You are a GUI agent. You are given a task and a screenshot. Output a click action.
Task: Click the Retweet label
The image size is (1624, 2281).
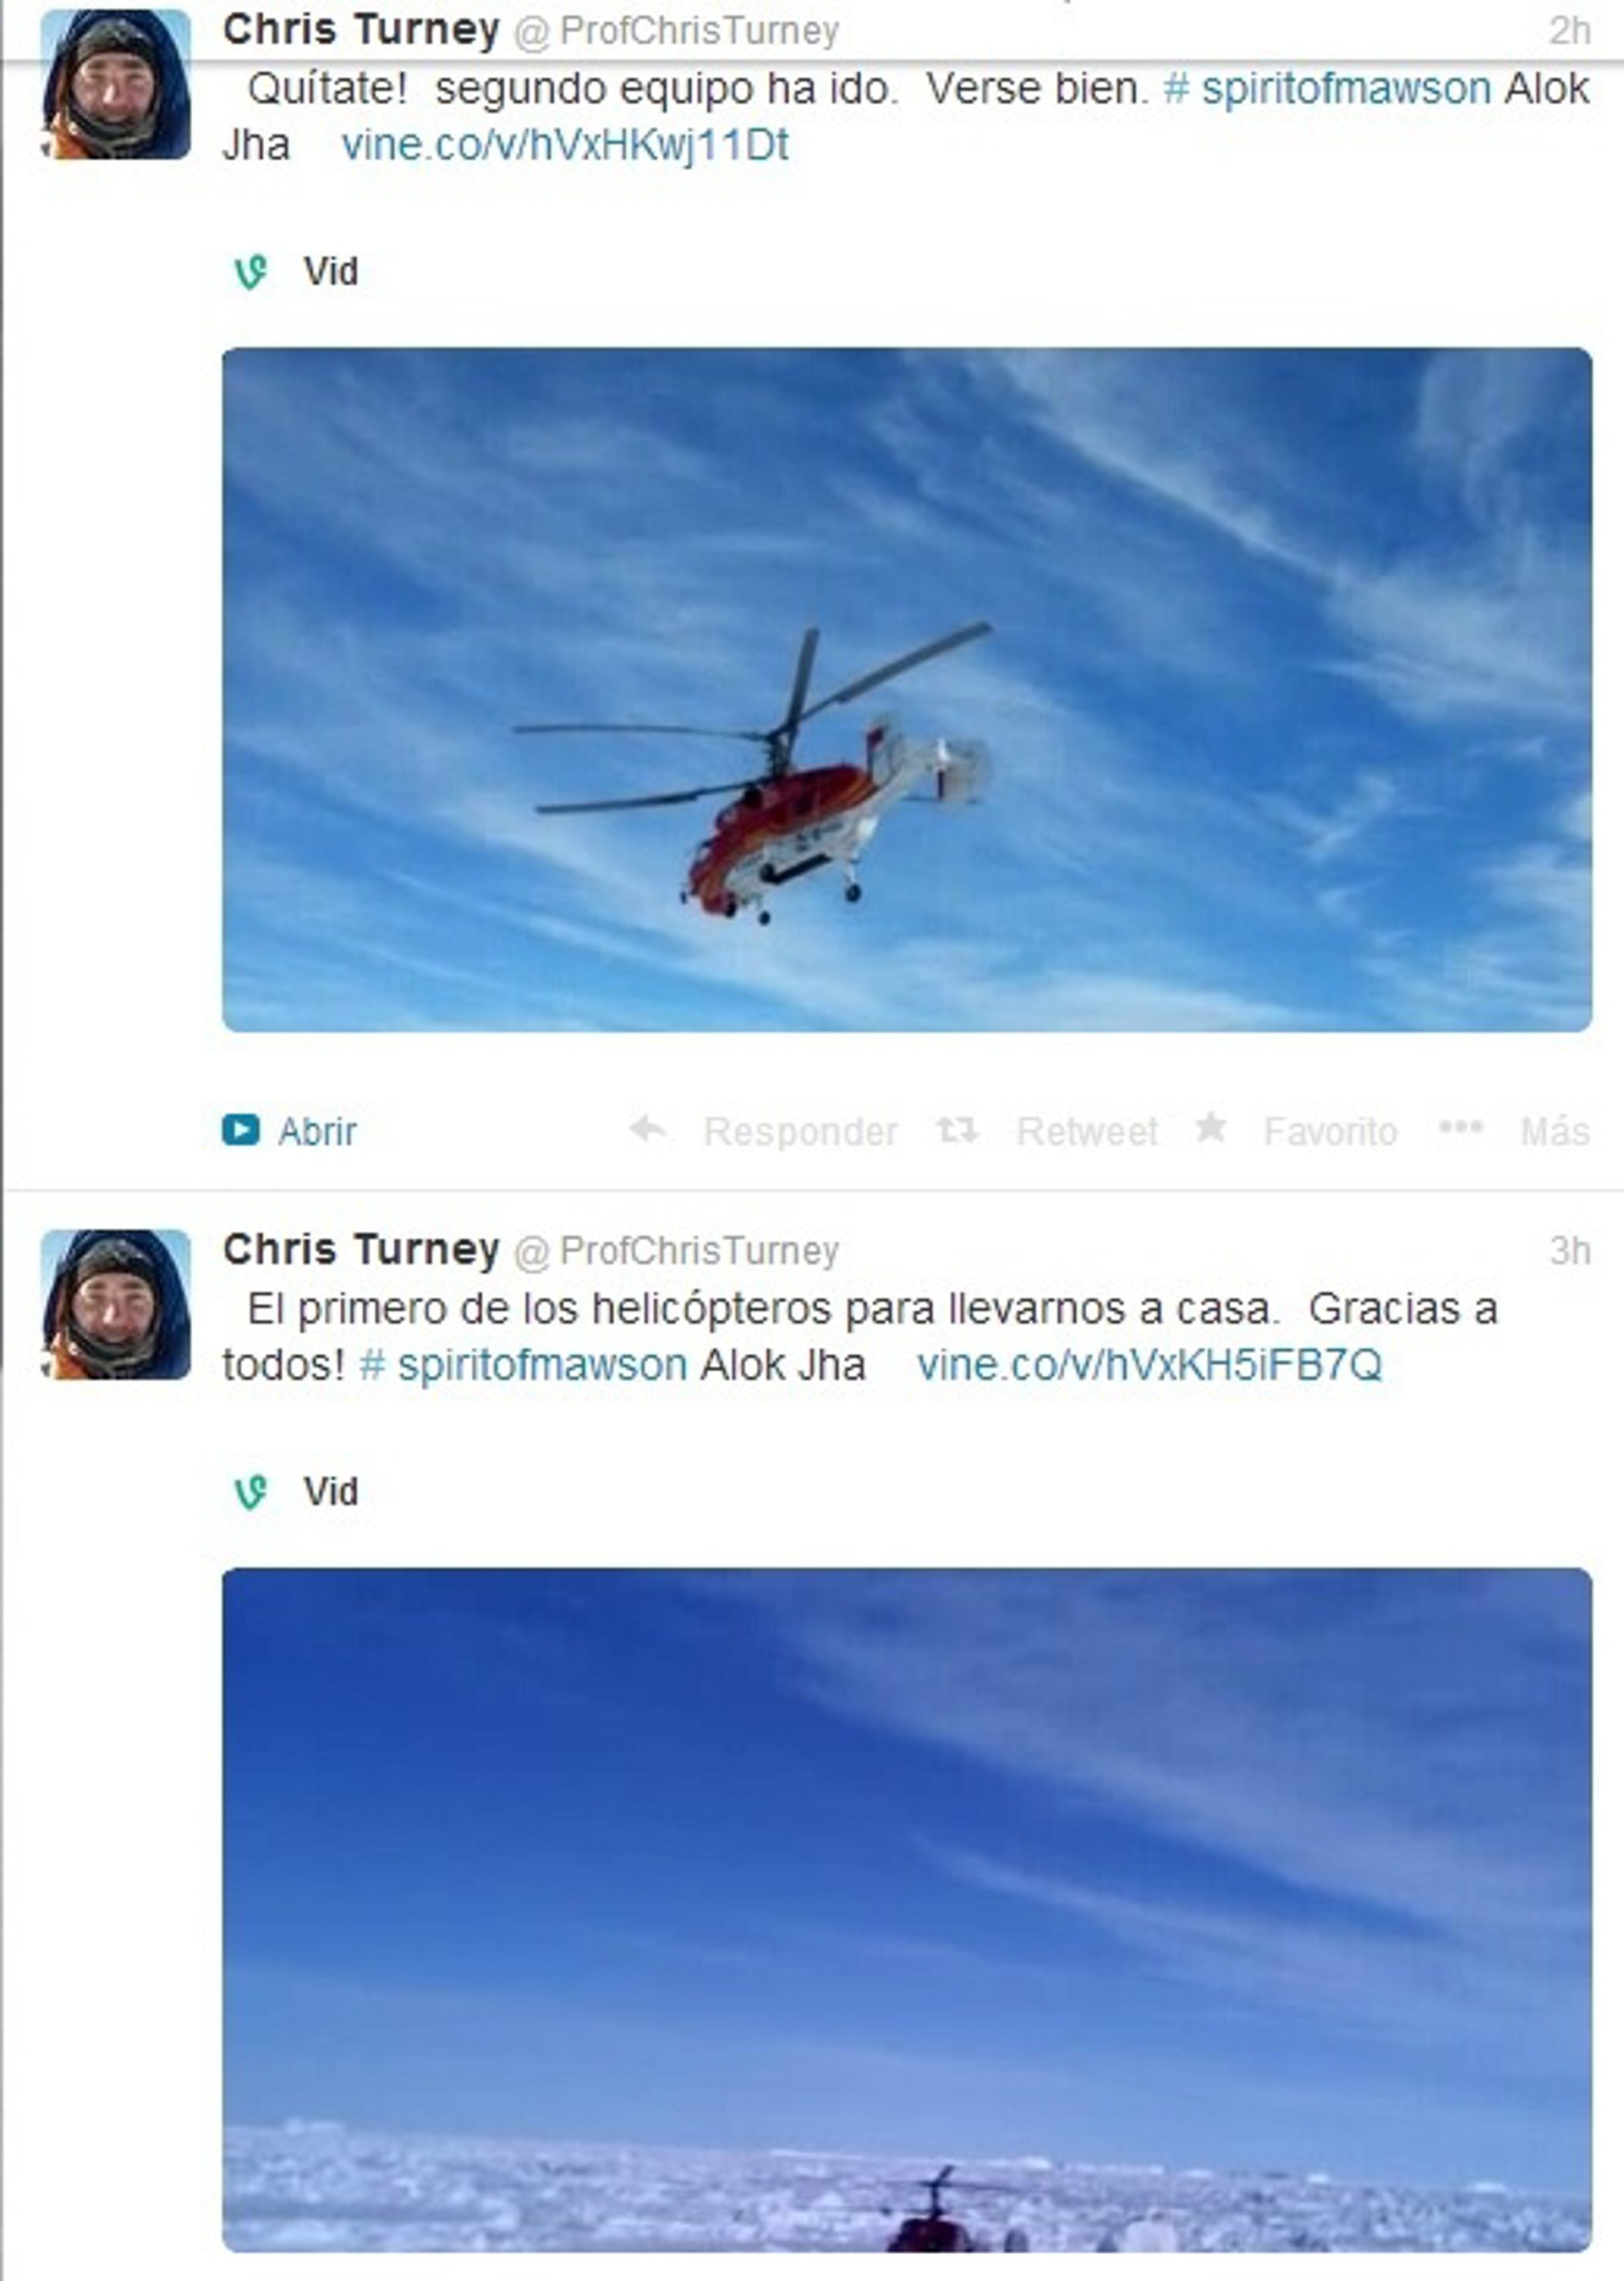(x=1087, y=1131)
